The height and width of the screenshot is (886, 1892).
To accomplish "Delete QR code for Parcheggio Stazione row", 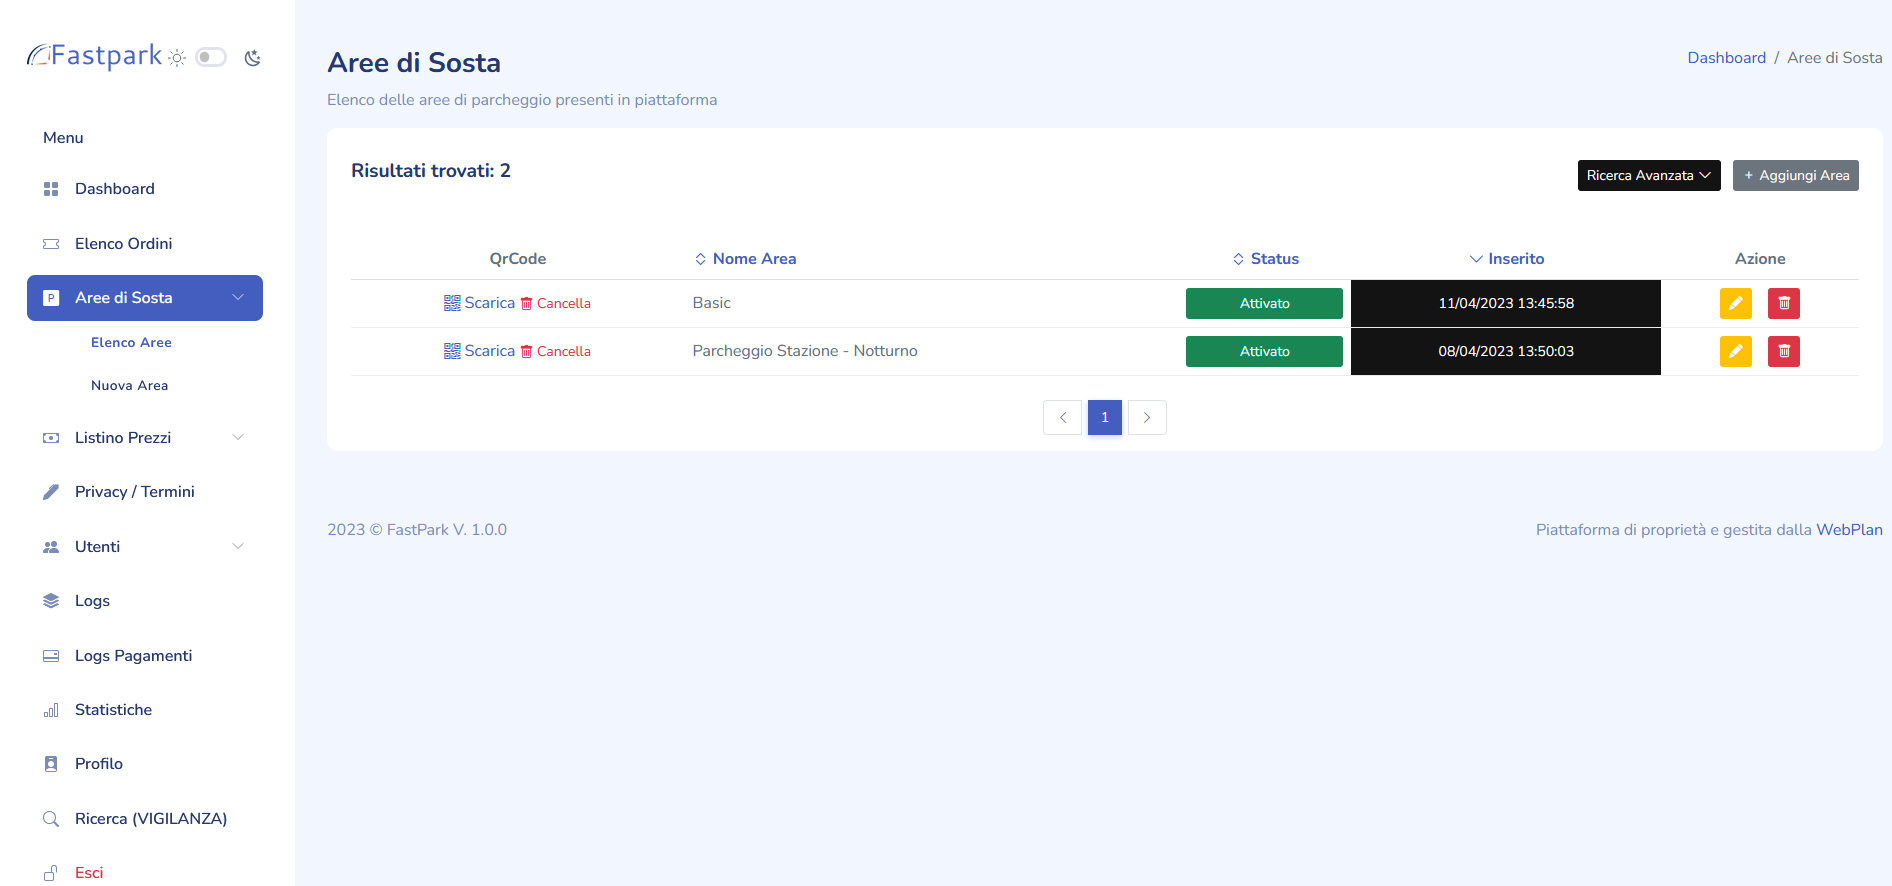I will tap(555, 351).
